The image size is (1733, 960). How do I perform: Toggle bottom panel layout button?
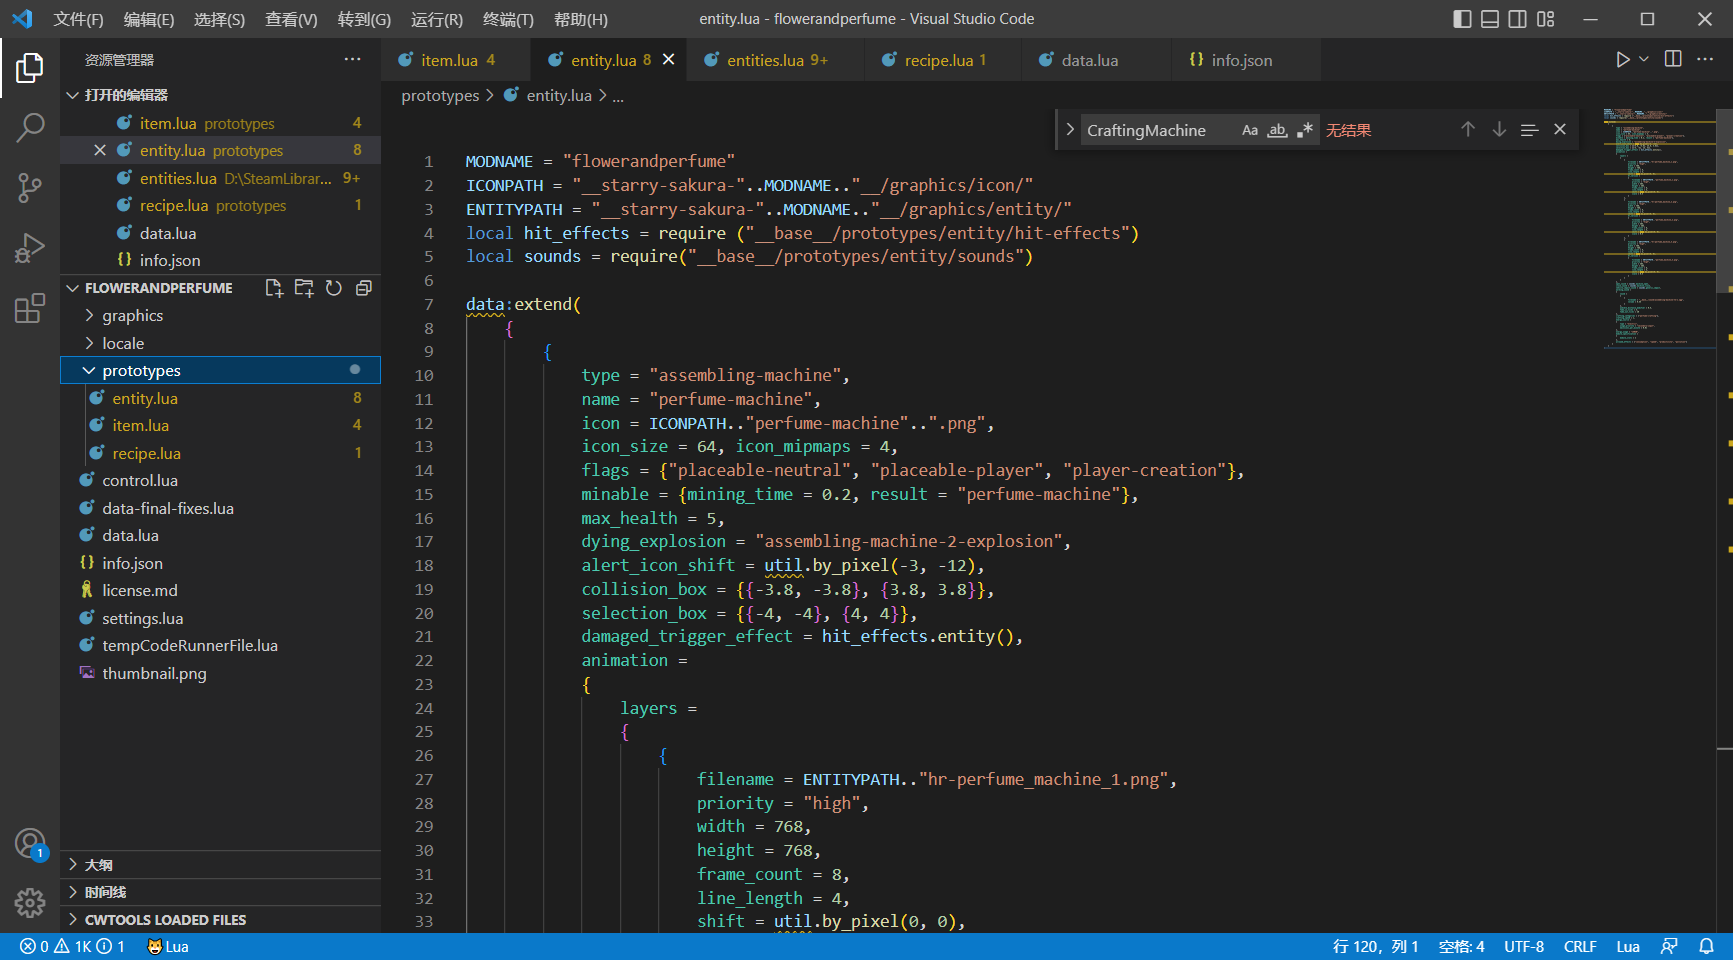click(x=1490, y=19)
